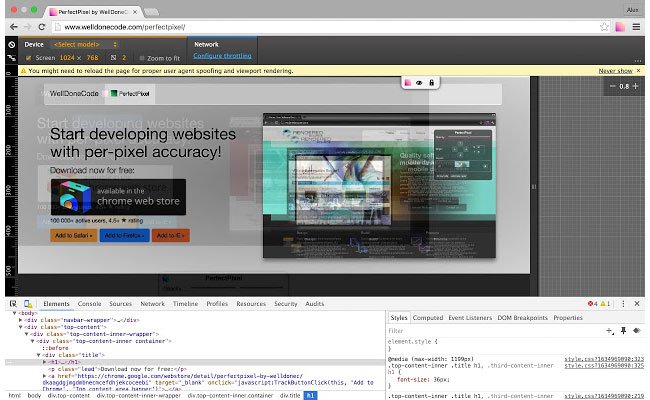Click the toggle element state pin icon
The width and height of the screenshot is (650, 400).
[623, 330]
